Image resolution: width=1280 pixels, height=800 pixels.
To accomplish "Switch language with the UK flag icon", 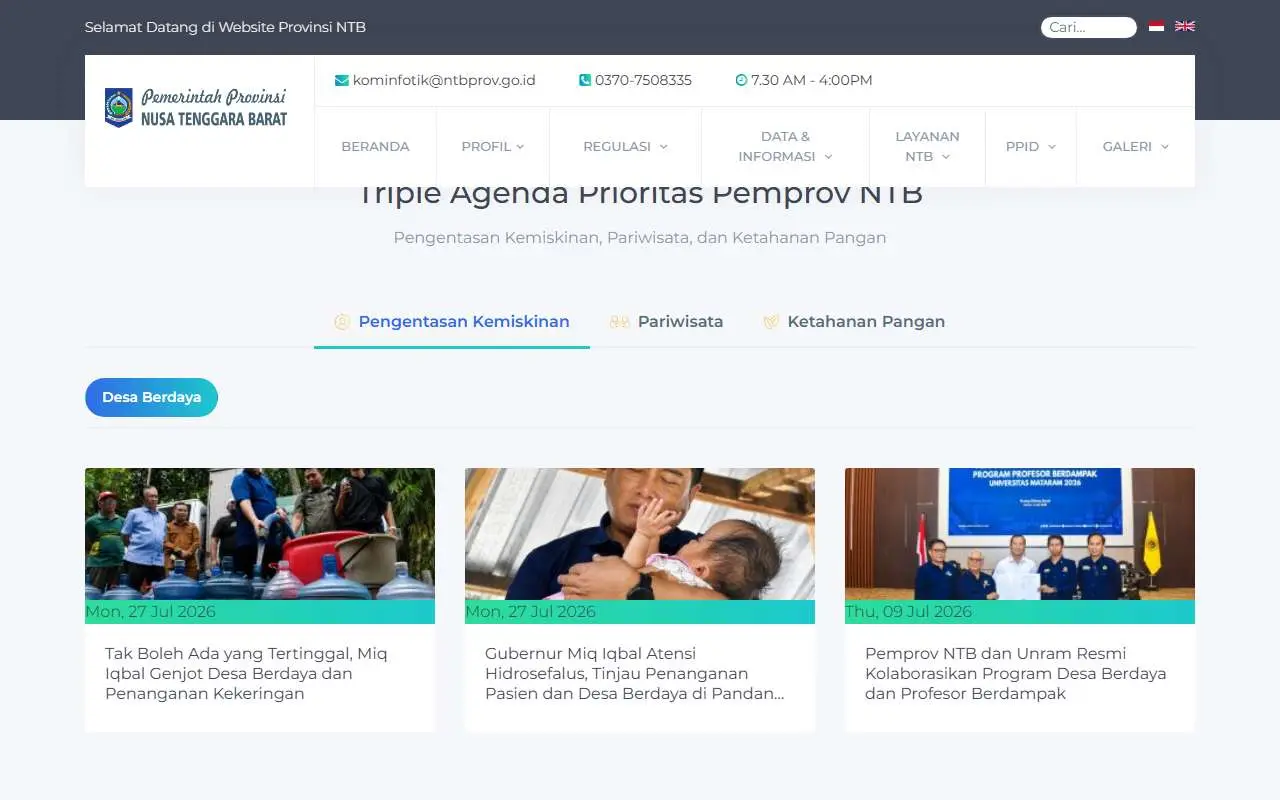I will [1185, 26].
